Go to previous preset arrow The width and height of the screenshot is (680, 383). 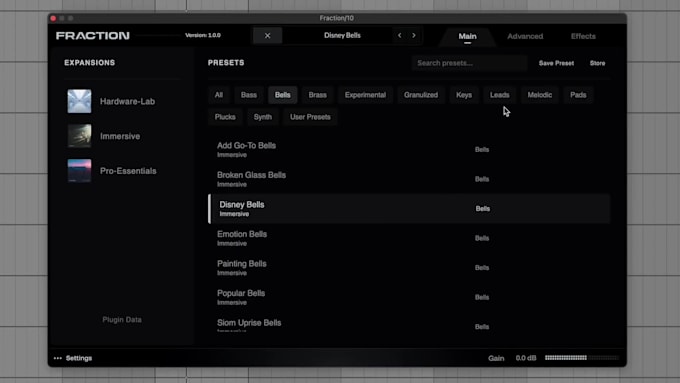point(399,36)
